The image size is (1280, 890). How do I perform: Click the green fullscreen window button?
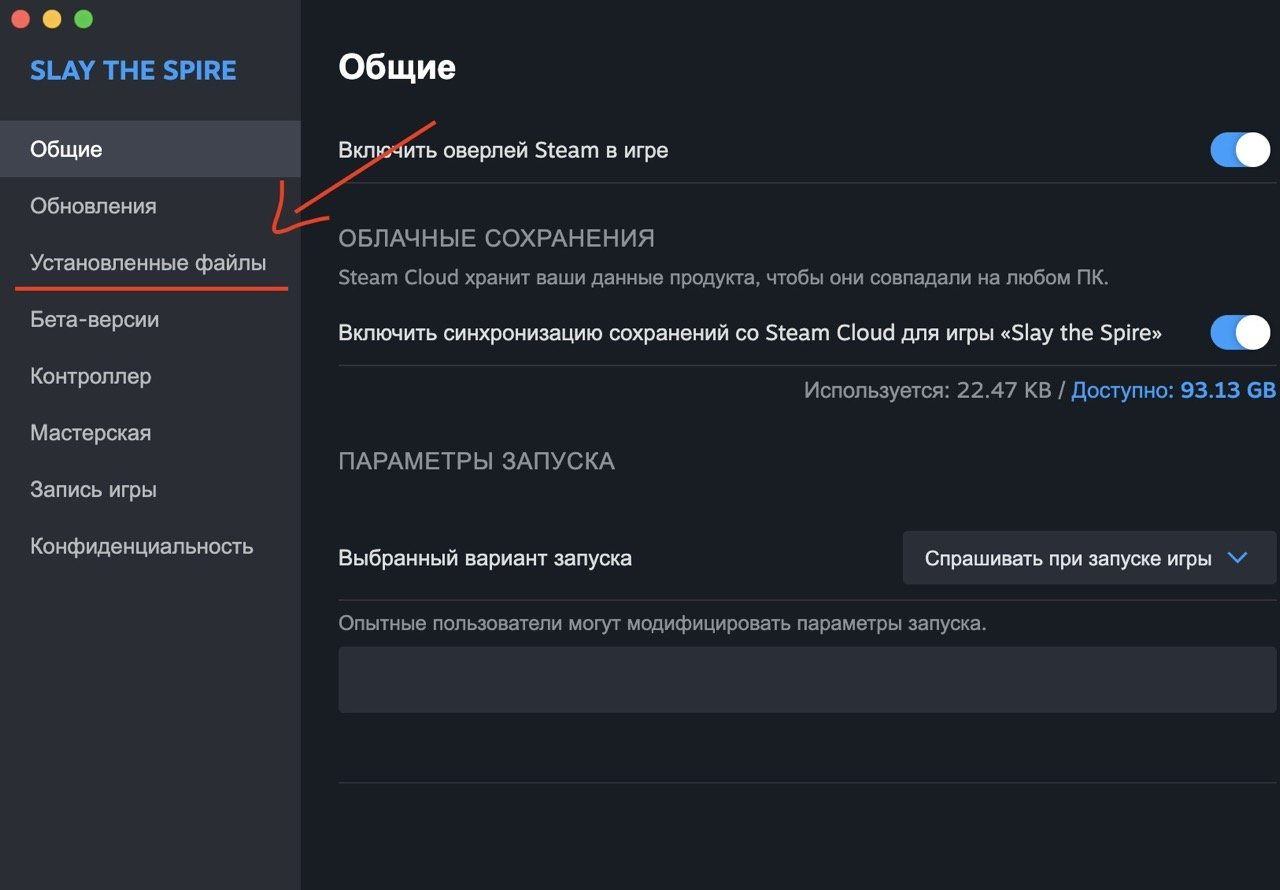pyautogui.click(x=84, y=19)
